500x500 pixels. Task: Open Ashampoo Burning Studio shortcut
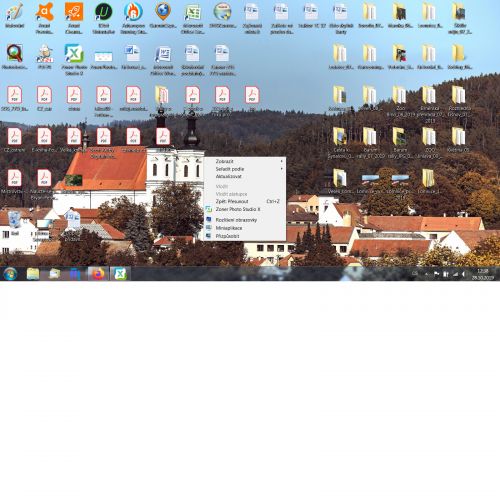133,17
